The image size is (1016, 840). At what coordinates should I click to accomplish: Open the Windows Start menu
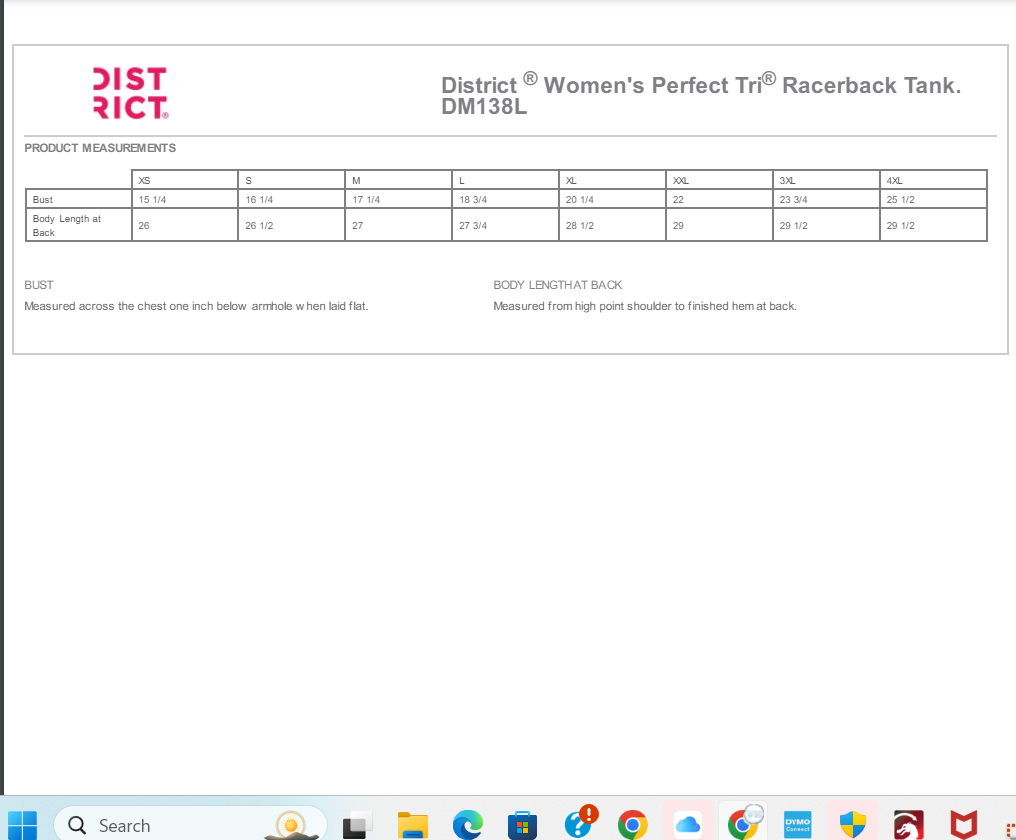(22, 825)
